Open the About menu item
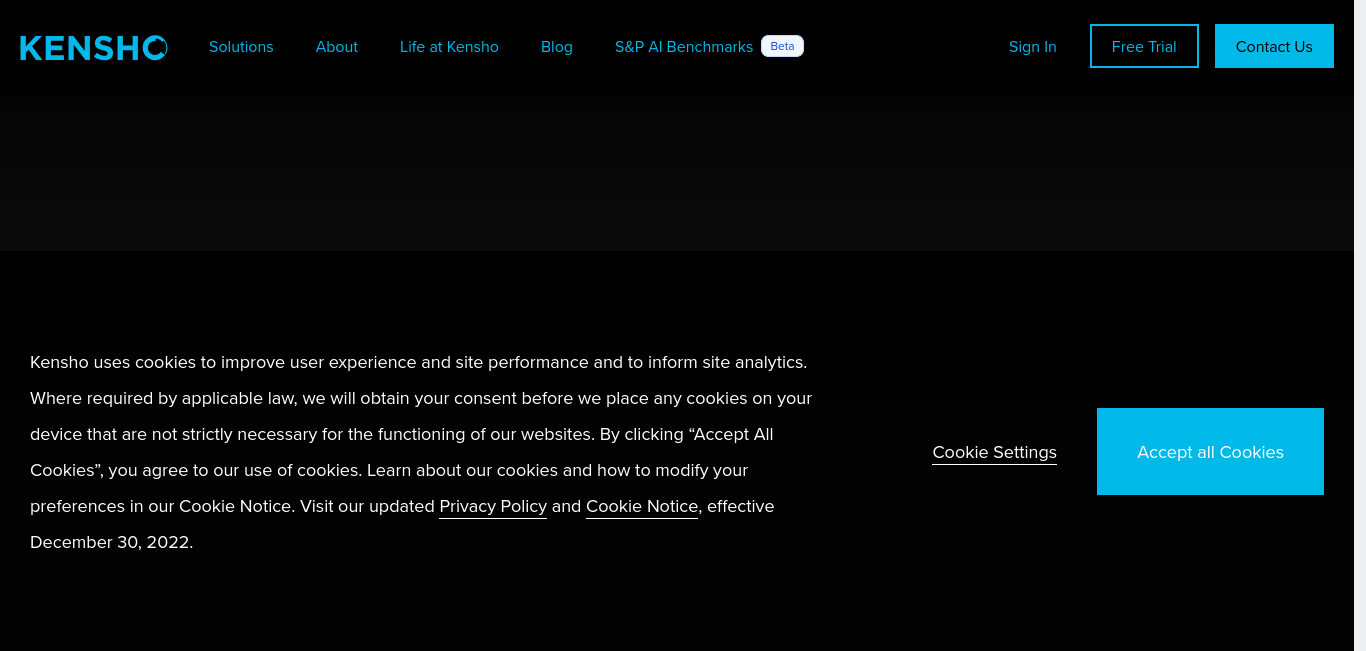The height and width of the screenshot is (651, 1366). [x=337, y=47]
